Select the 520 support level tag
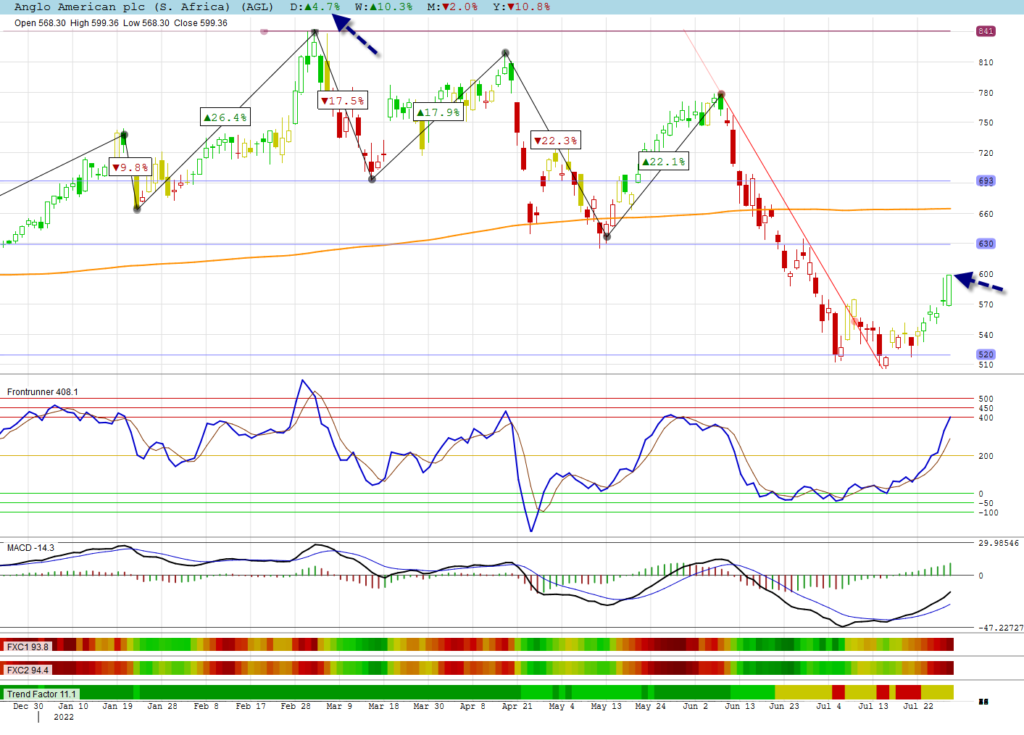This screenshot has height=735, width=1024. tap(985, 355)
